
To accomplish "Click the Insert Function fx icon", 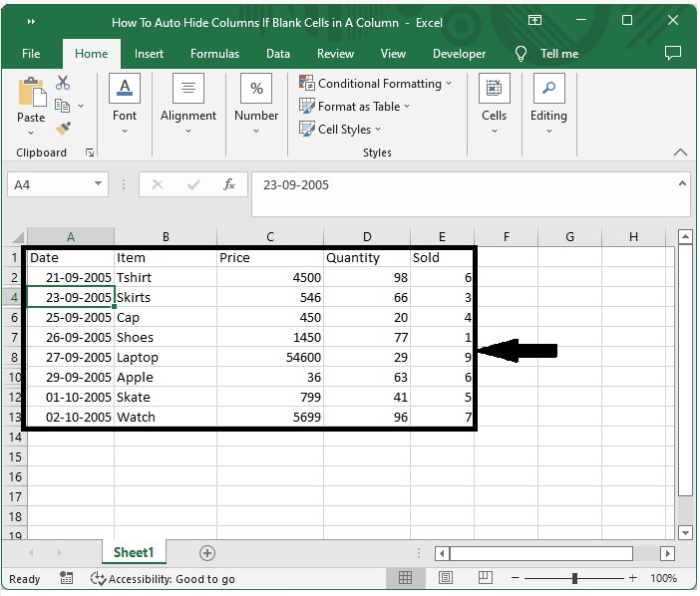I will 229,185.
